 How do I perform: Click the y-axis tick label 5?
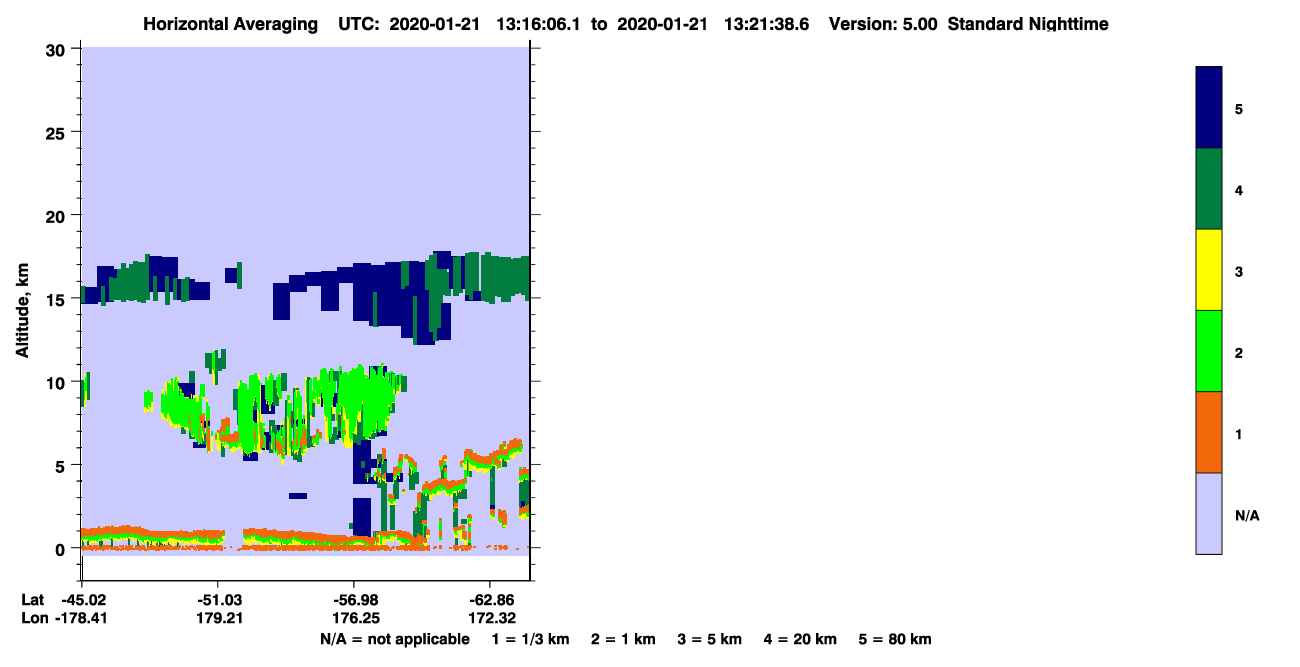(62, 465)
